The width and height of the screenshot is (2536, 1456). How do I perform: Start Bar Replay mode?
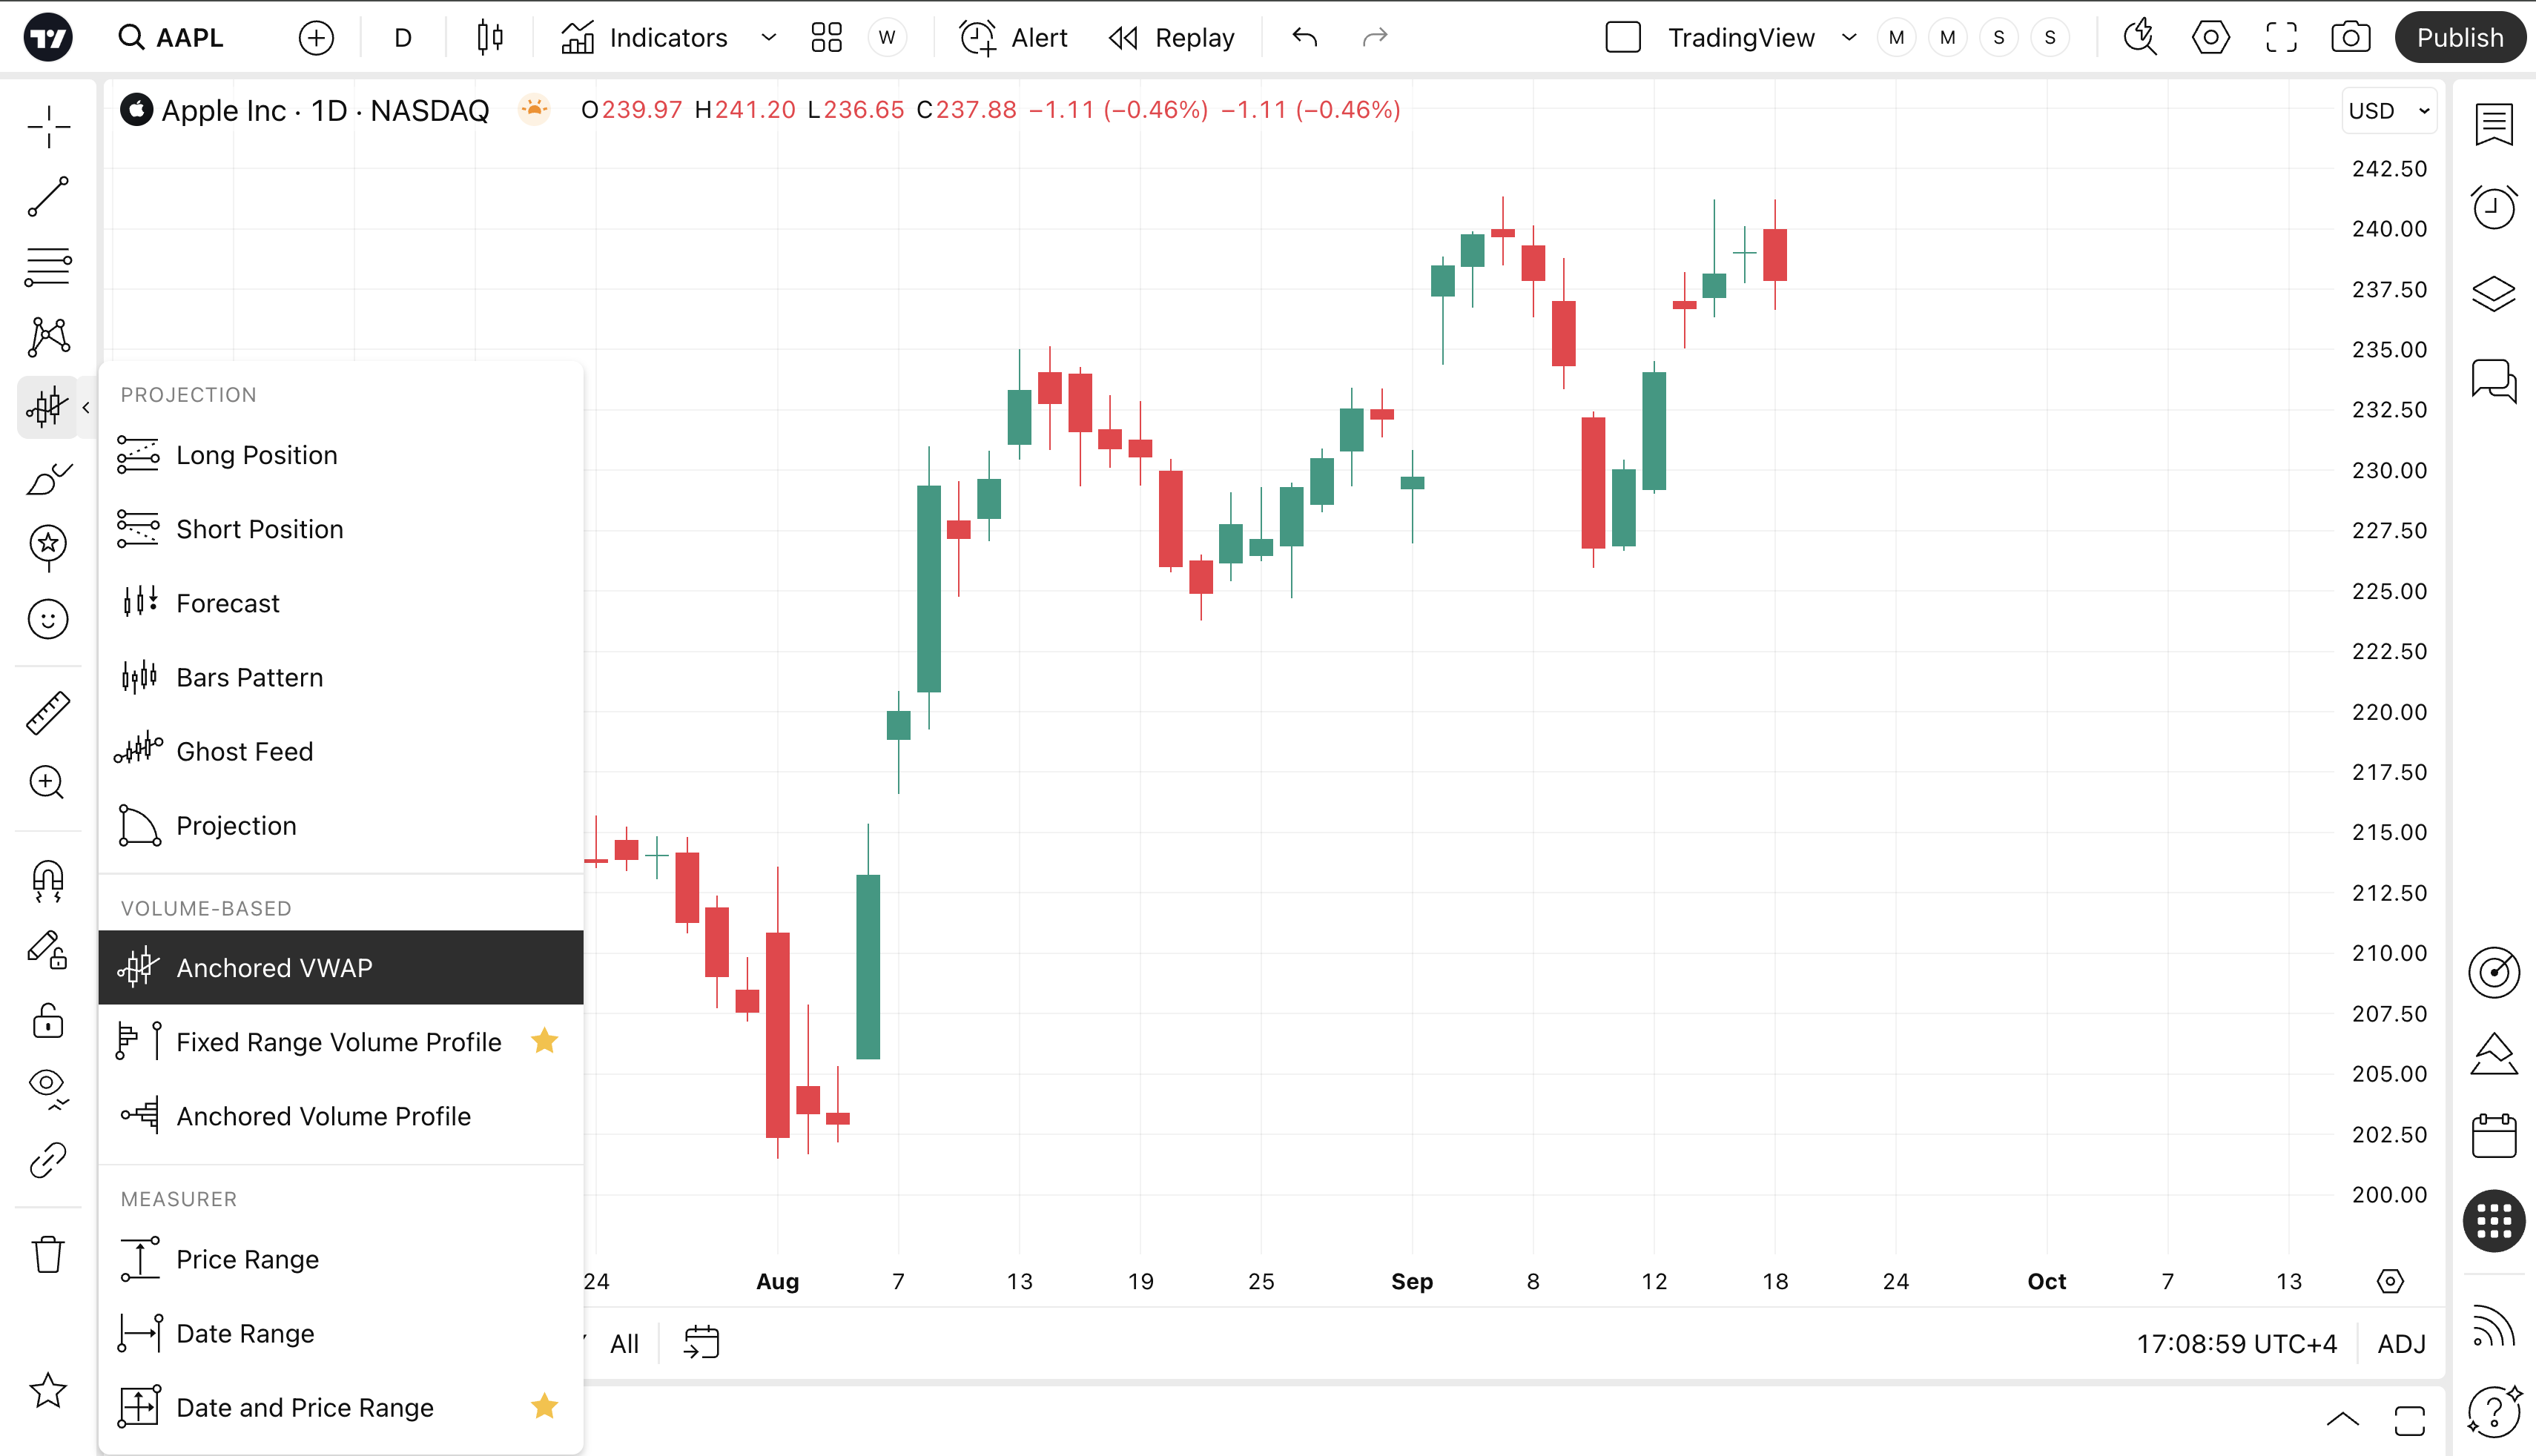1172,38
